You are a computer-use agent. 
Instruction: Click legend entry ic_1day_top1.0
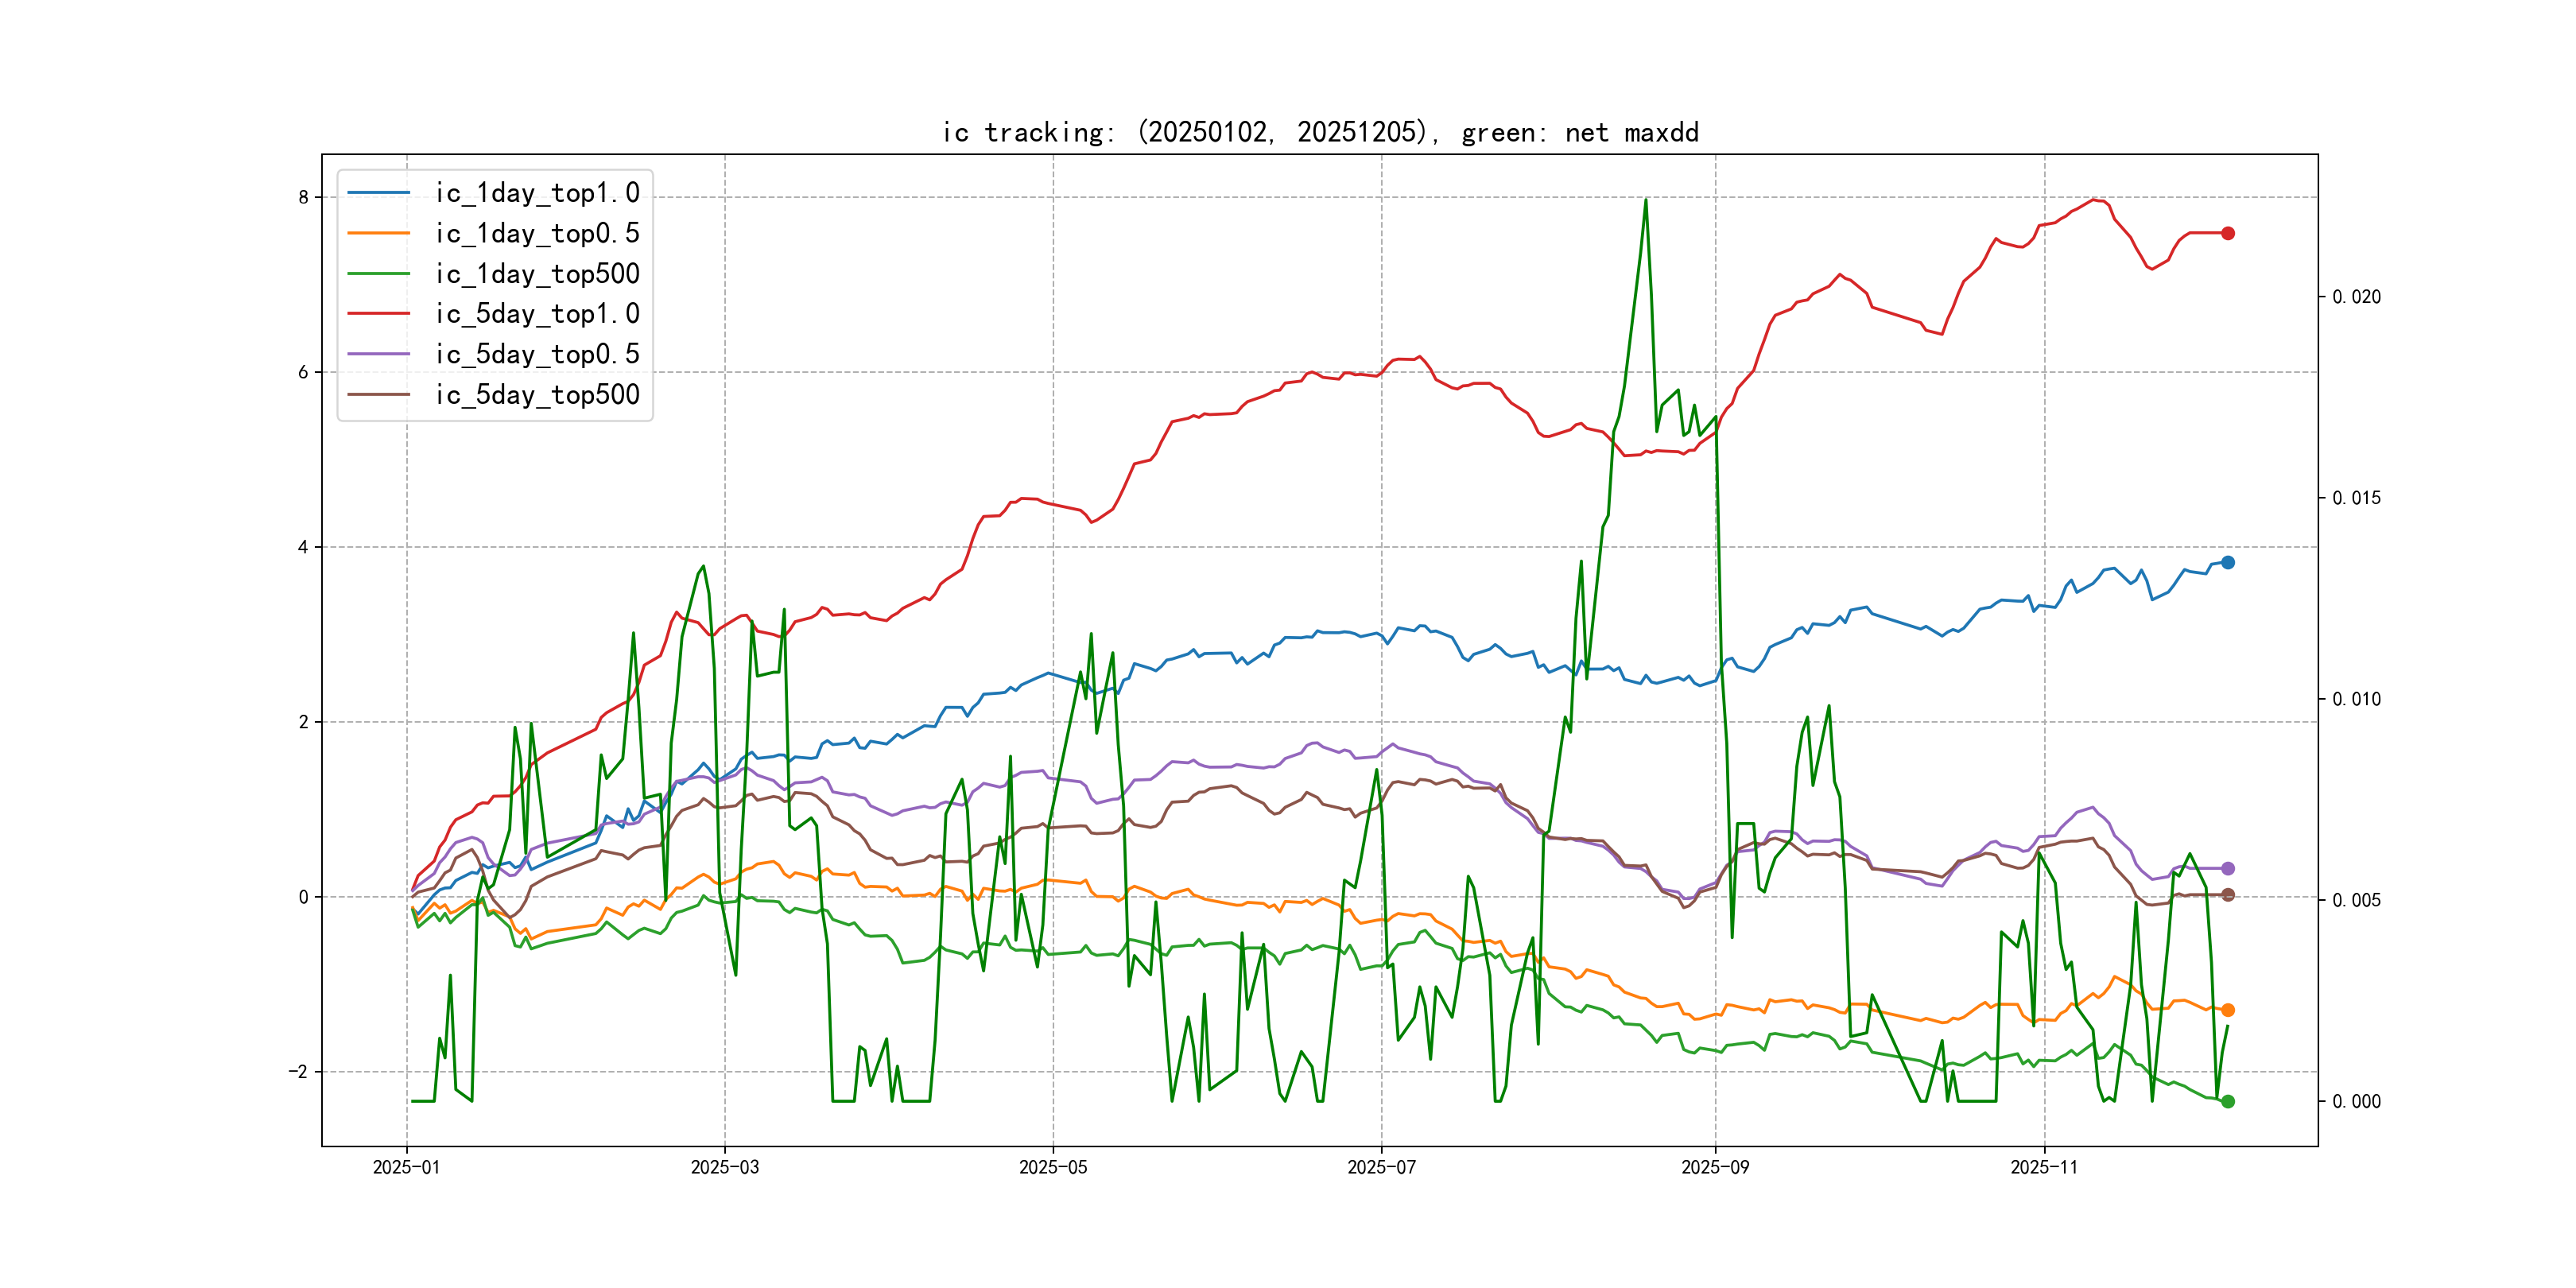click(x=537, y=193)
